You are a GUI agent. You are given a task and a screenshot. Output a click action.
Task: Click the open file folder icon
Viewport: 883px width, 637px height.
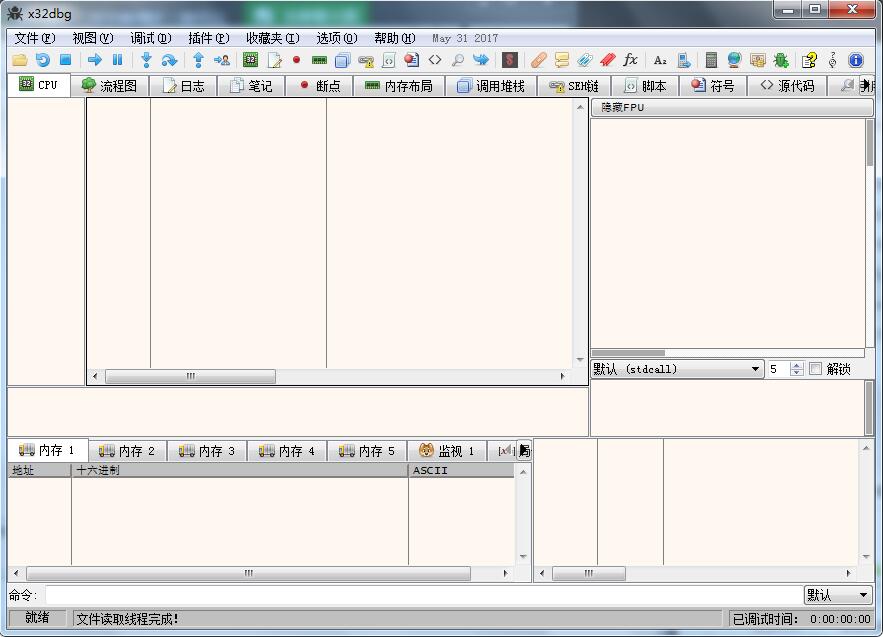click(20, 60)
